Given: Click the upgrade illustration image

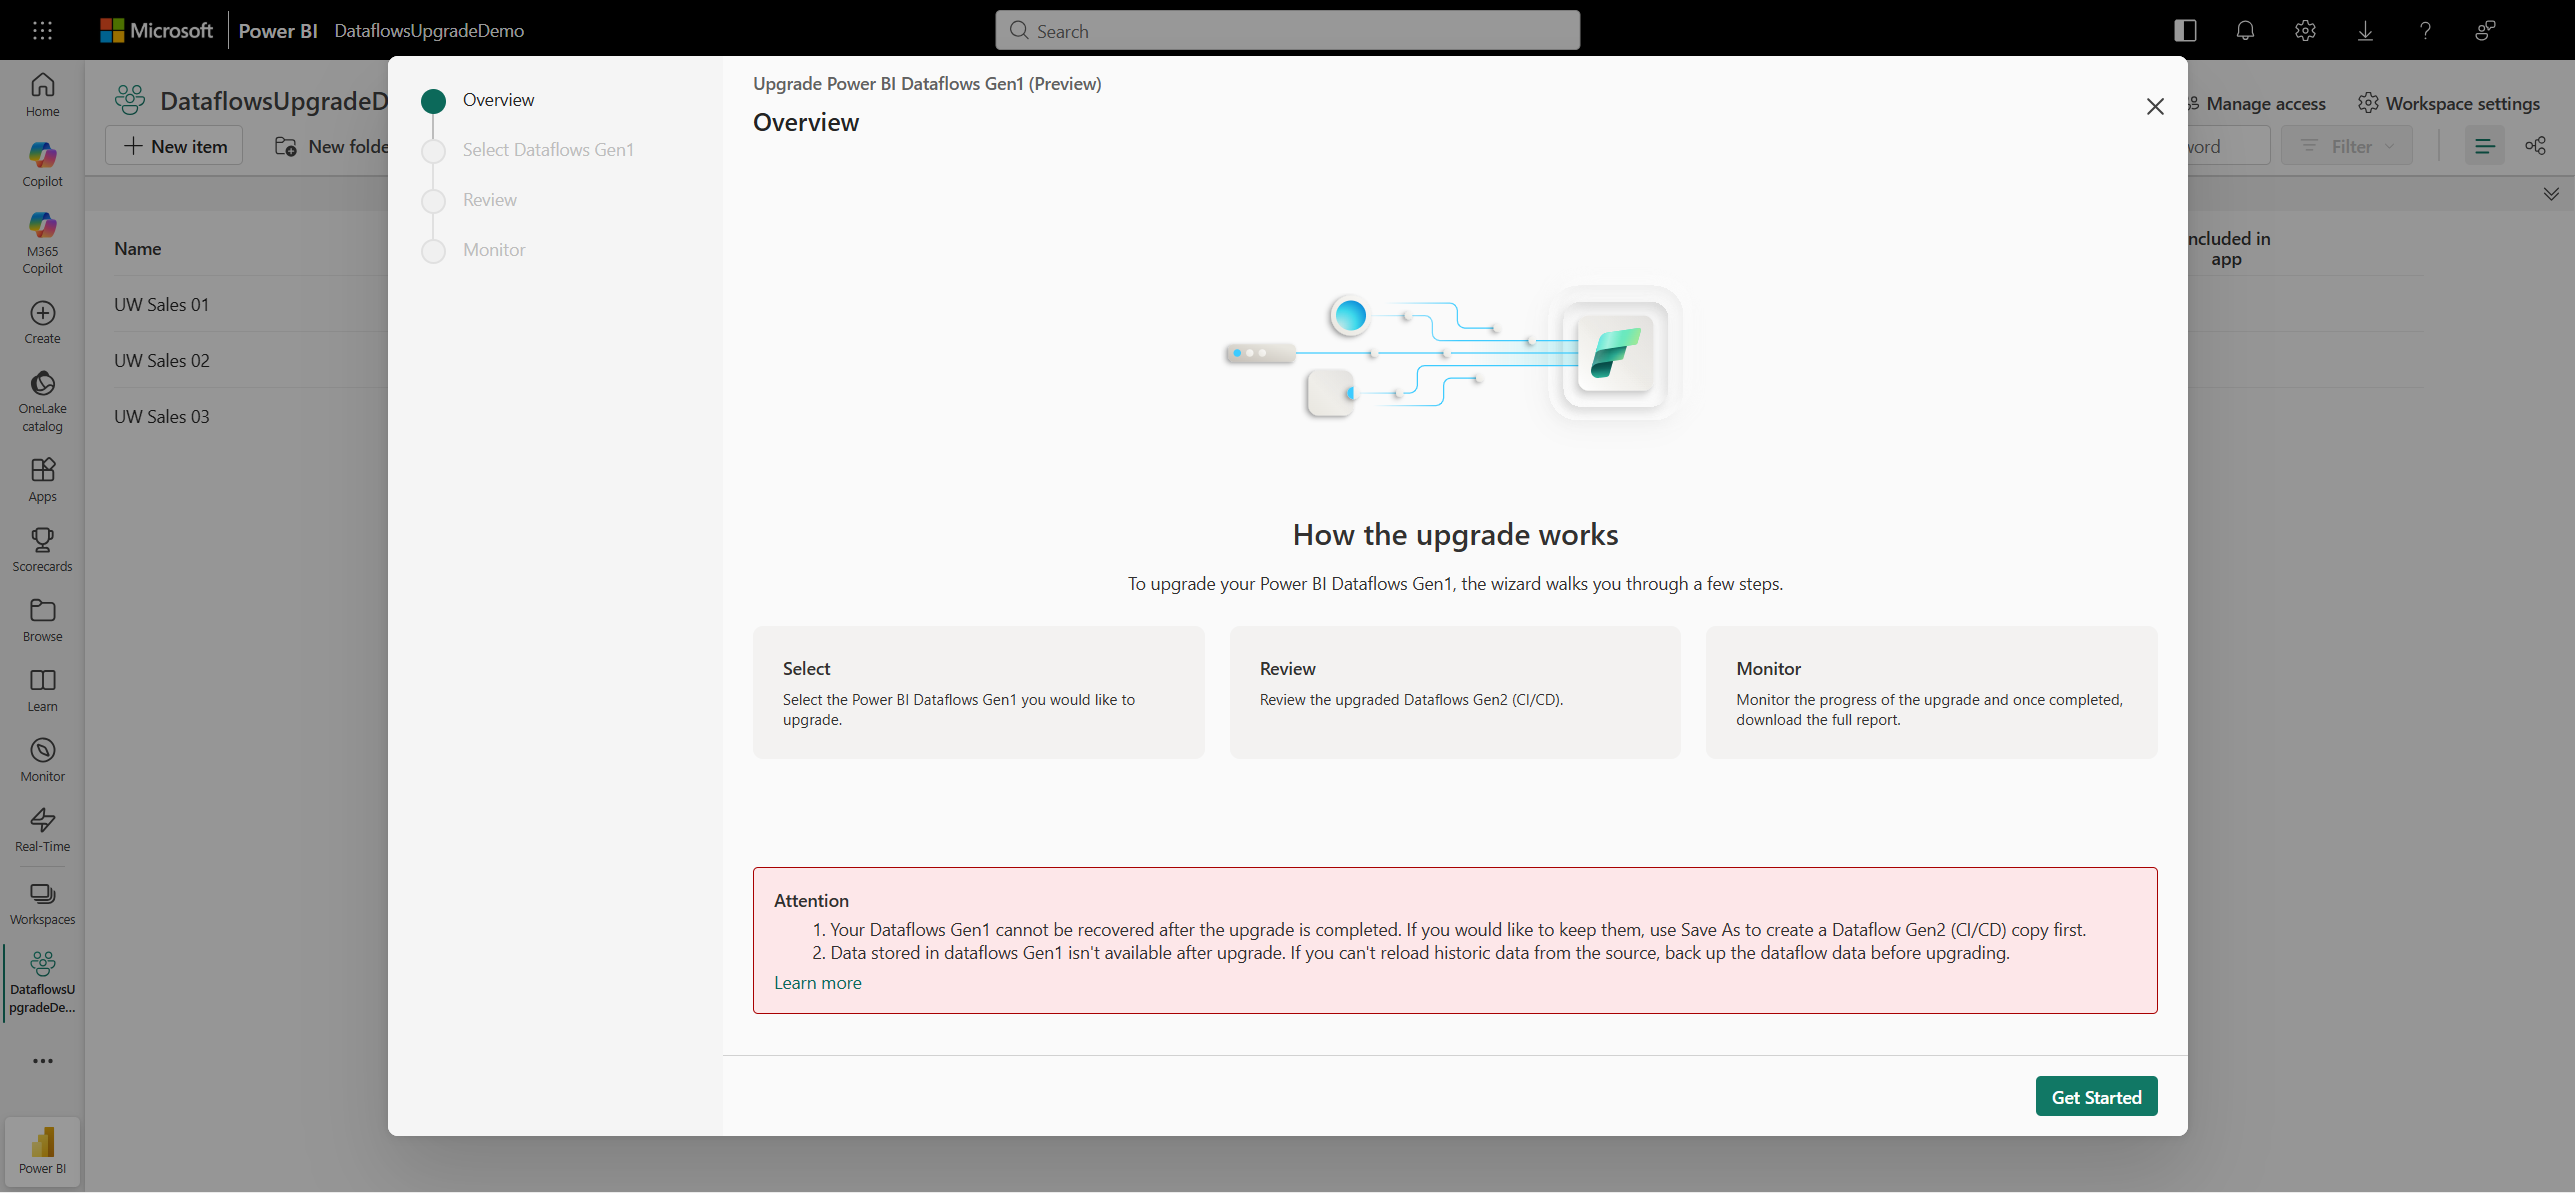Looking at the screenshot, I should [x=1455, y=355].
